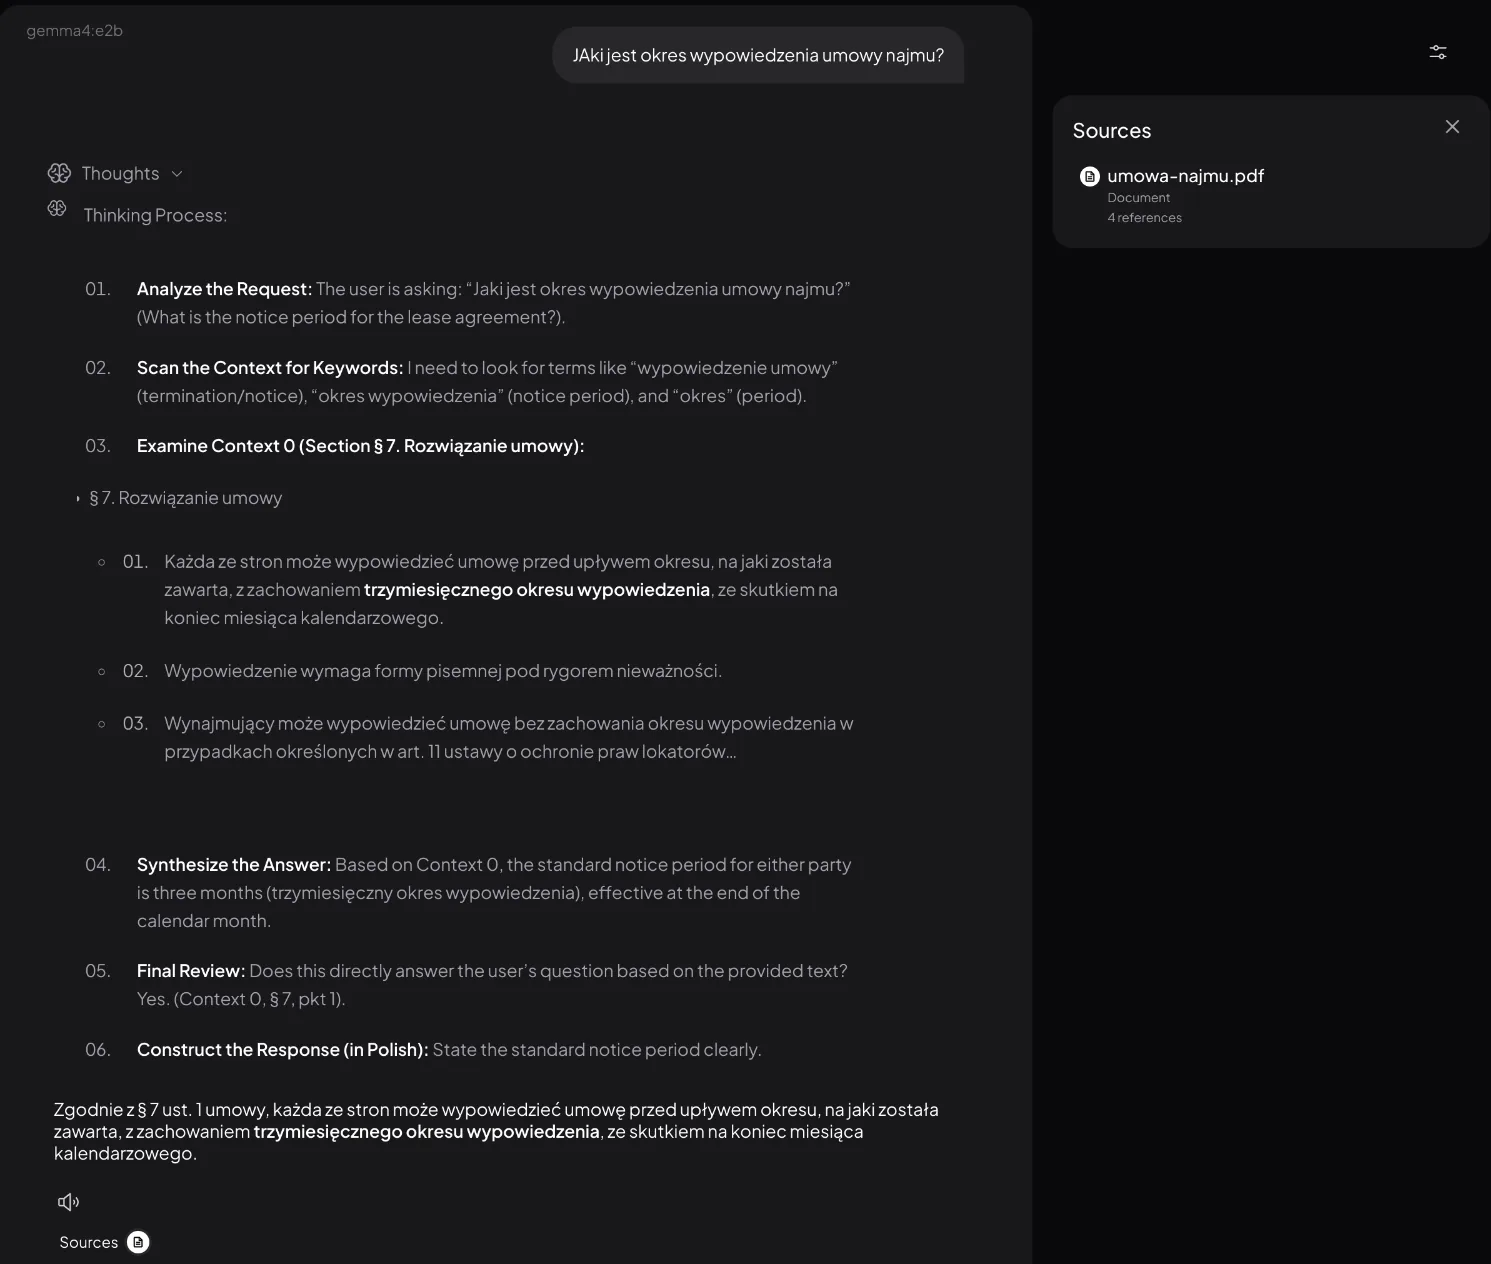Open the umowa-najmu.pdf source file
This screenshot has width=1491, height=1264.
1185,176
